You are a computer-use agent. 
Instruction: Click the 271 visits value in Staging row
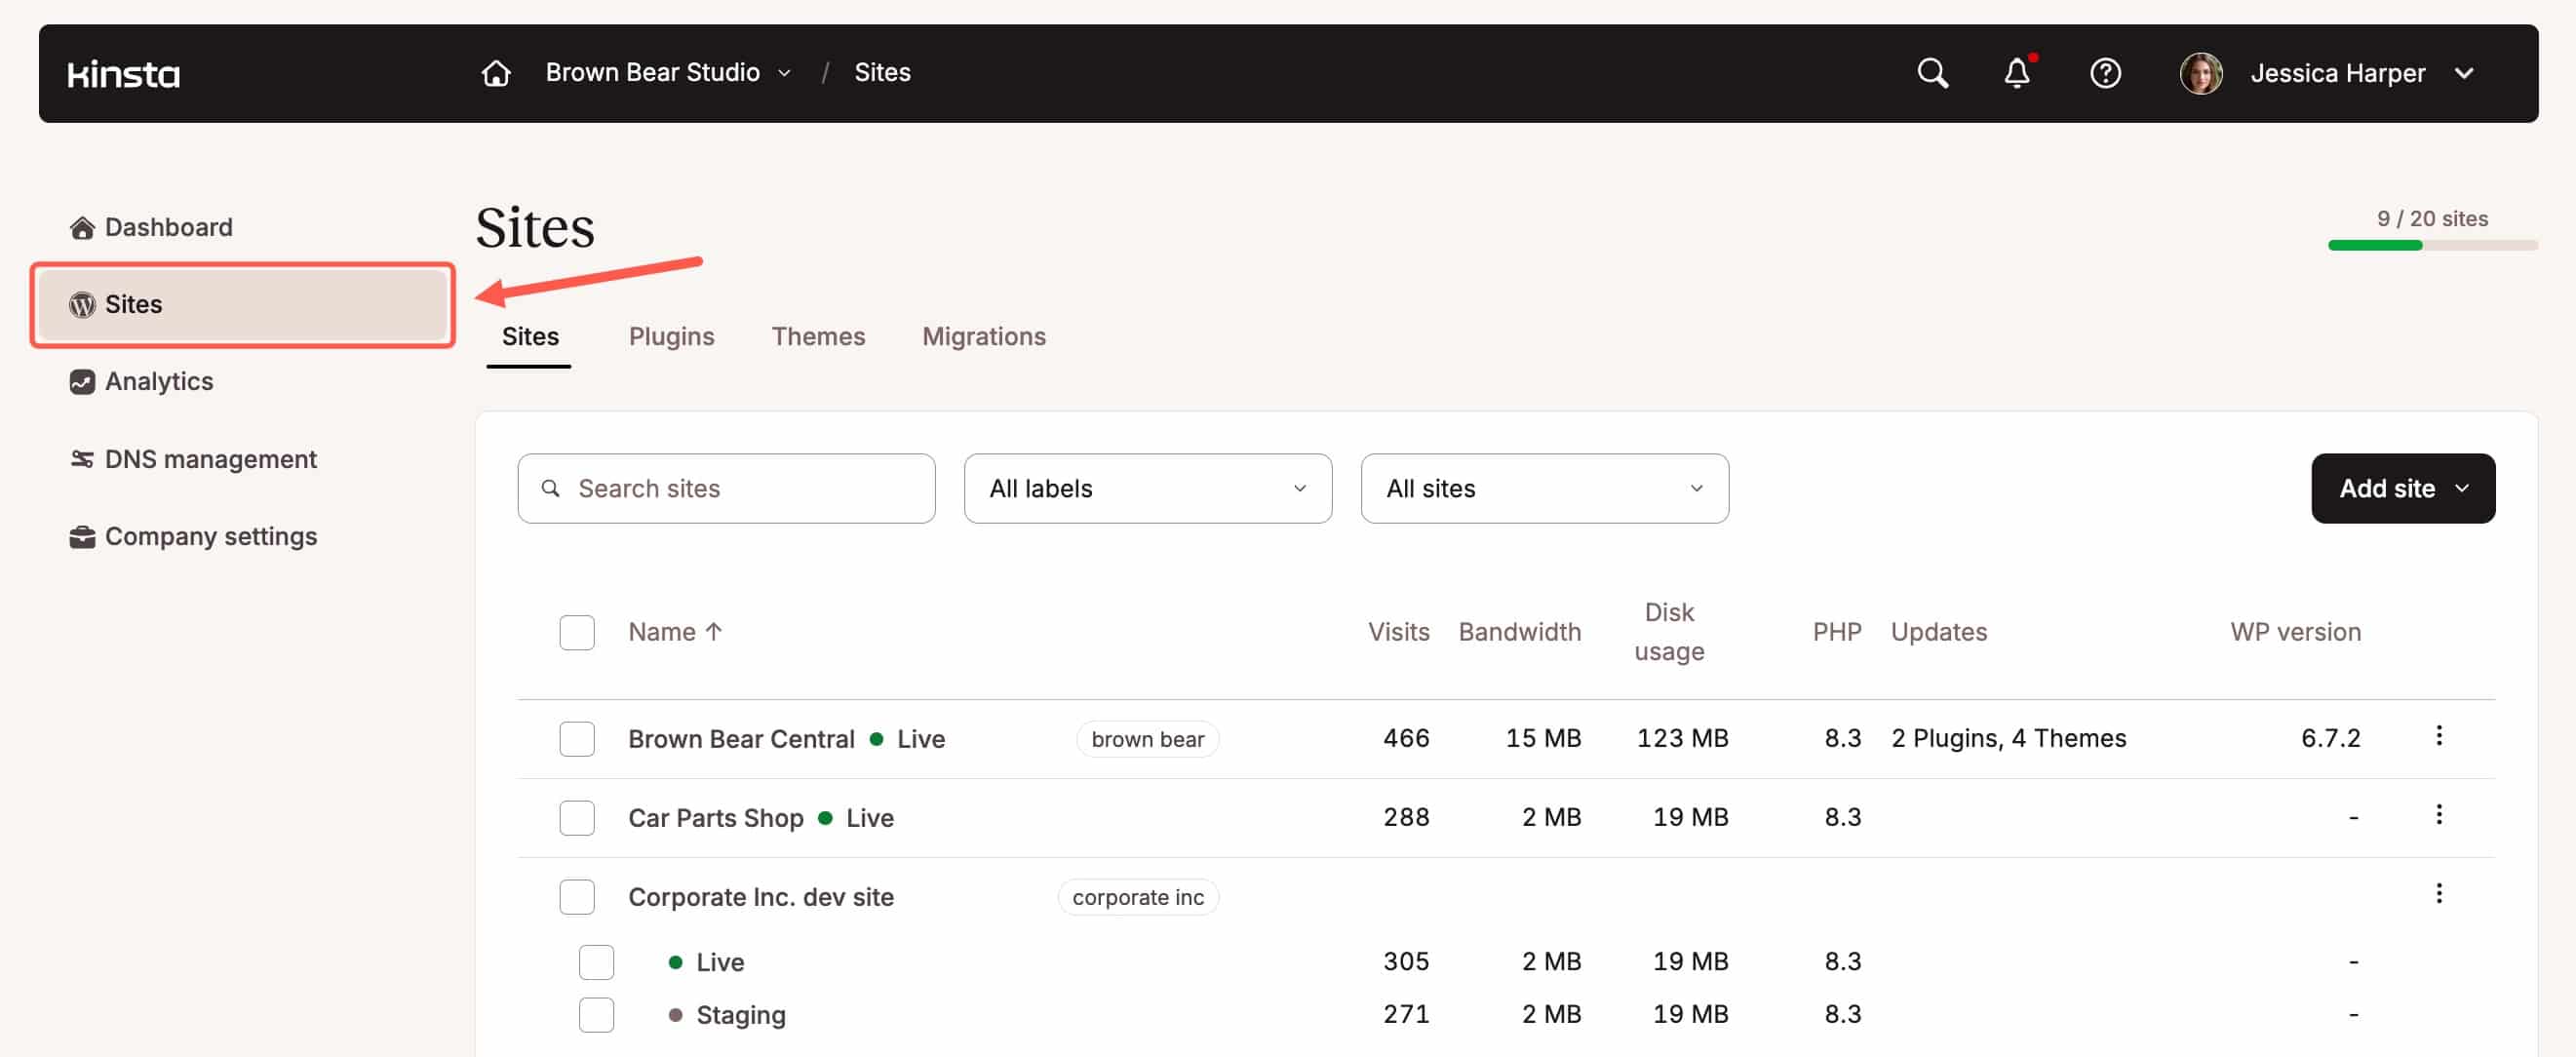[1406, 1014]
